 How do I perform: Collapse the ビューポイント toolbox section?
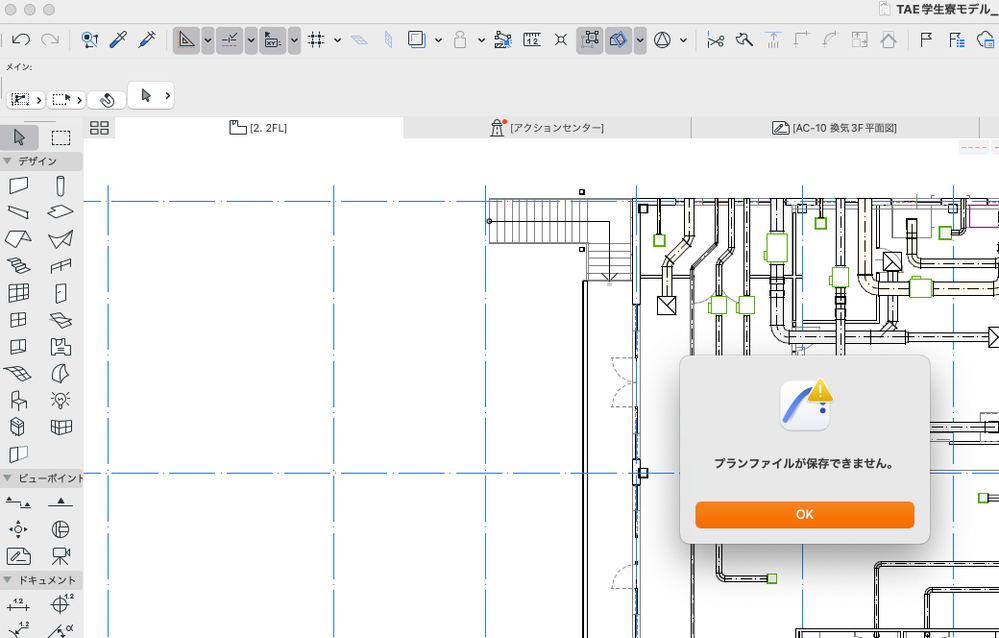7,478
